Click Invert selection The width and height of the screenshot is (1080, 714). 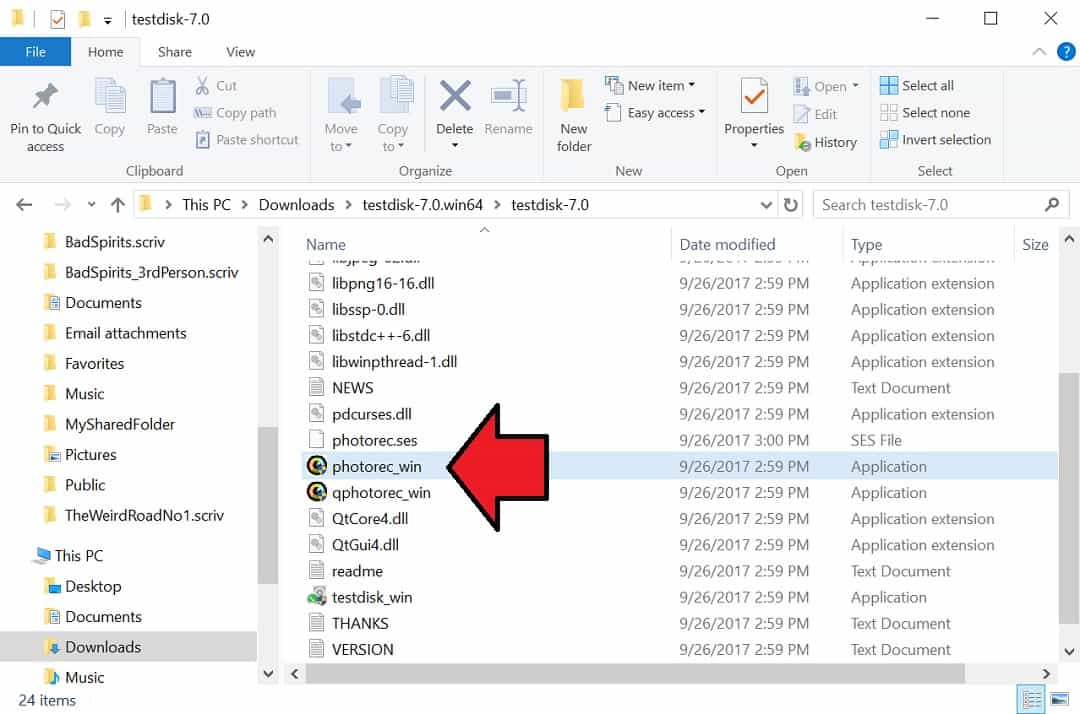click(x=935, y=139)
